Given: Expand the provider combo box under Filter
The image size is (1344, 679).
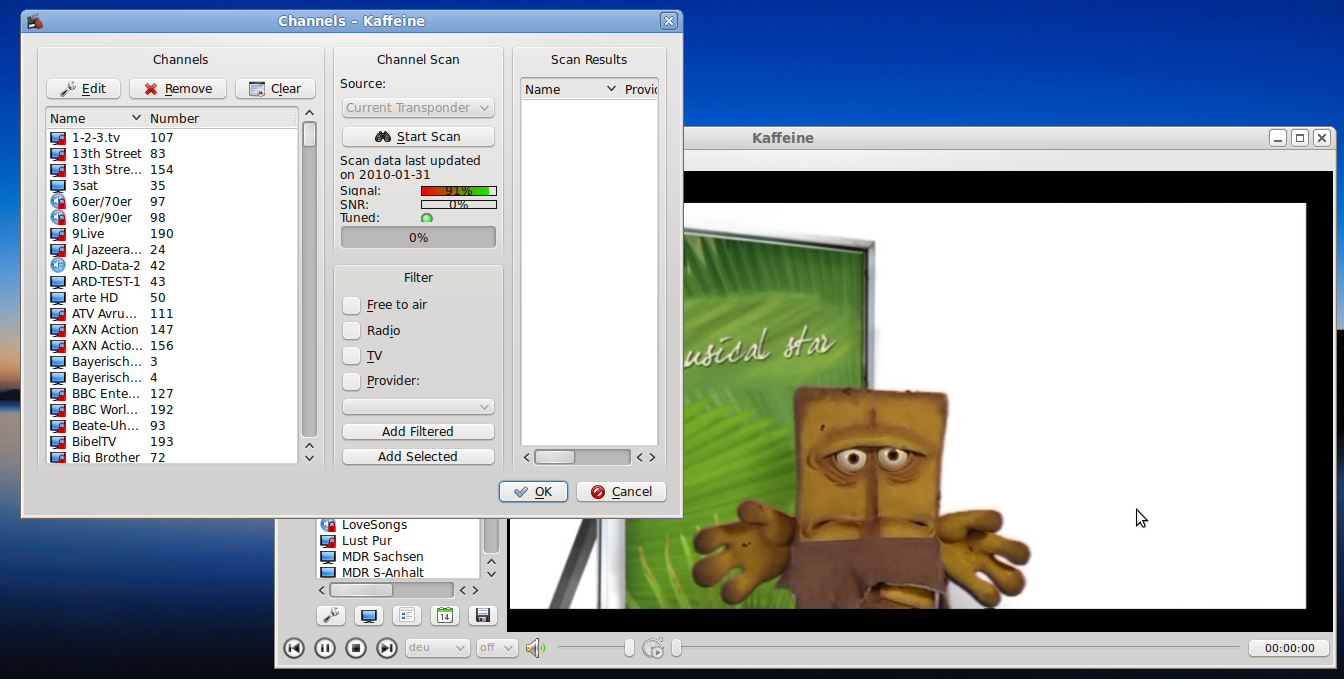Looking at the screenshot, I should 418,407.
